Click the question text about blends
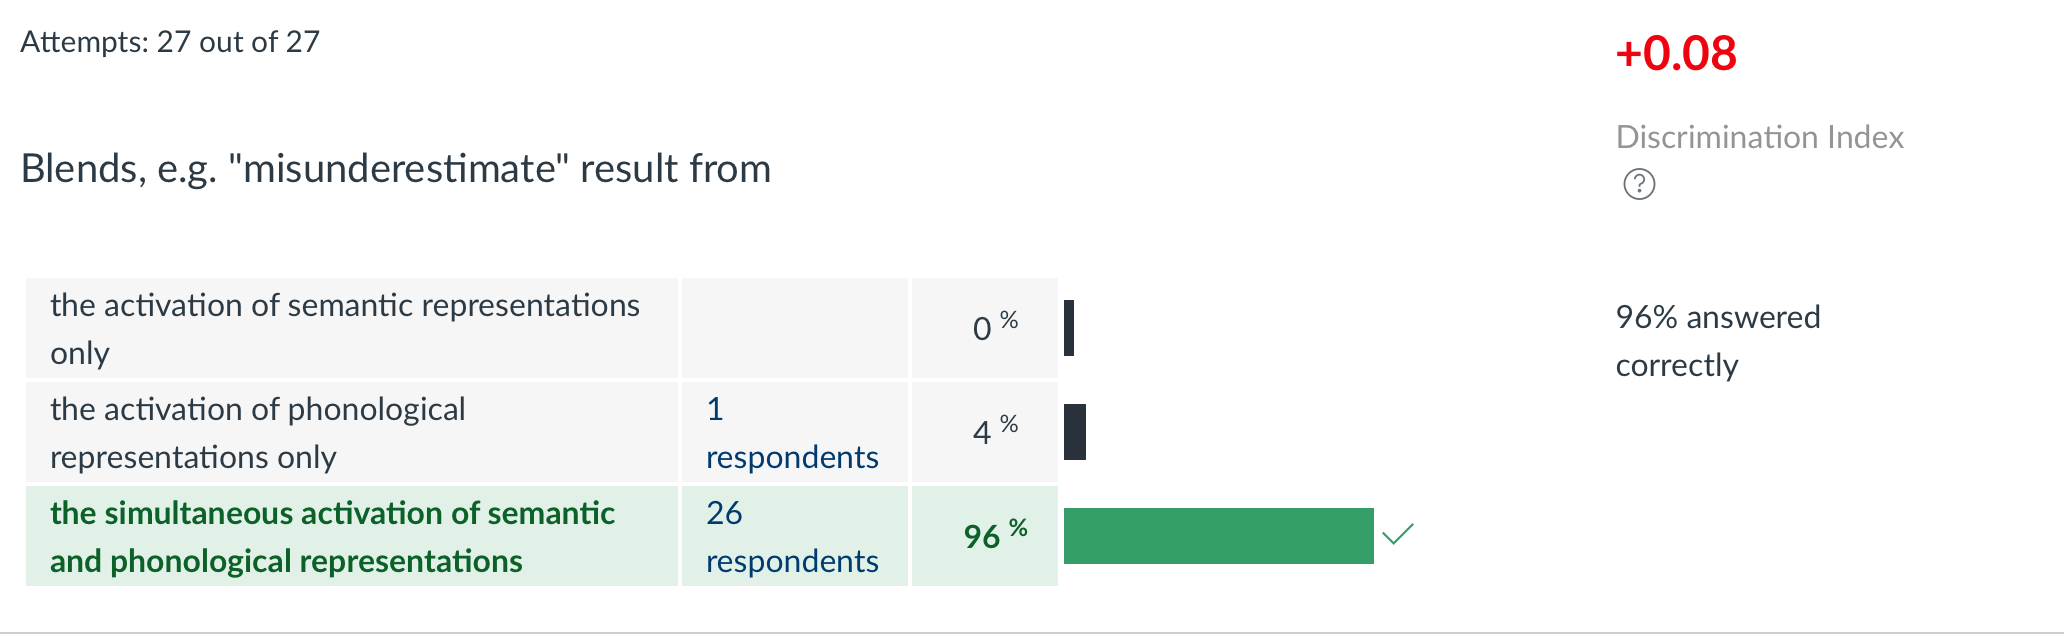This screenshot has width=2064, height=636. point(395,169)
